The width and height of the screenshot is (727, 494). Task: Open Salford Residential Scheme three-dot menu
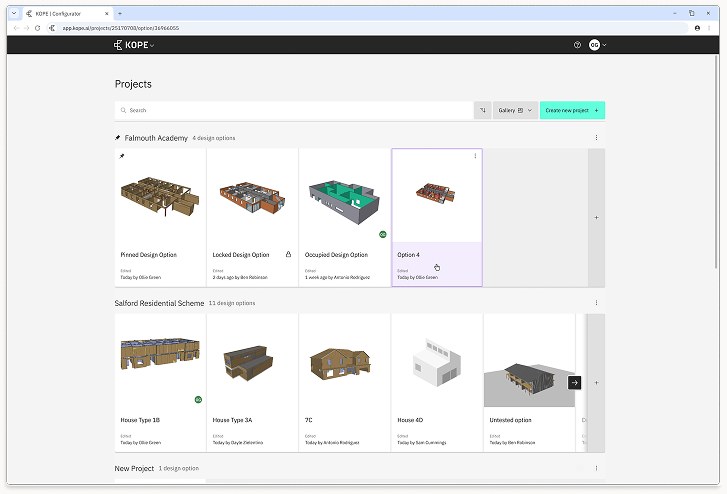(596, 303)
